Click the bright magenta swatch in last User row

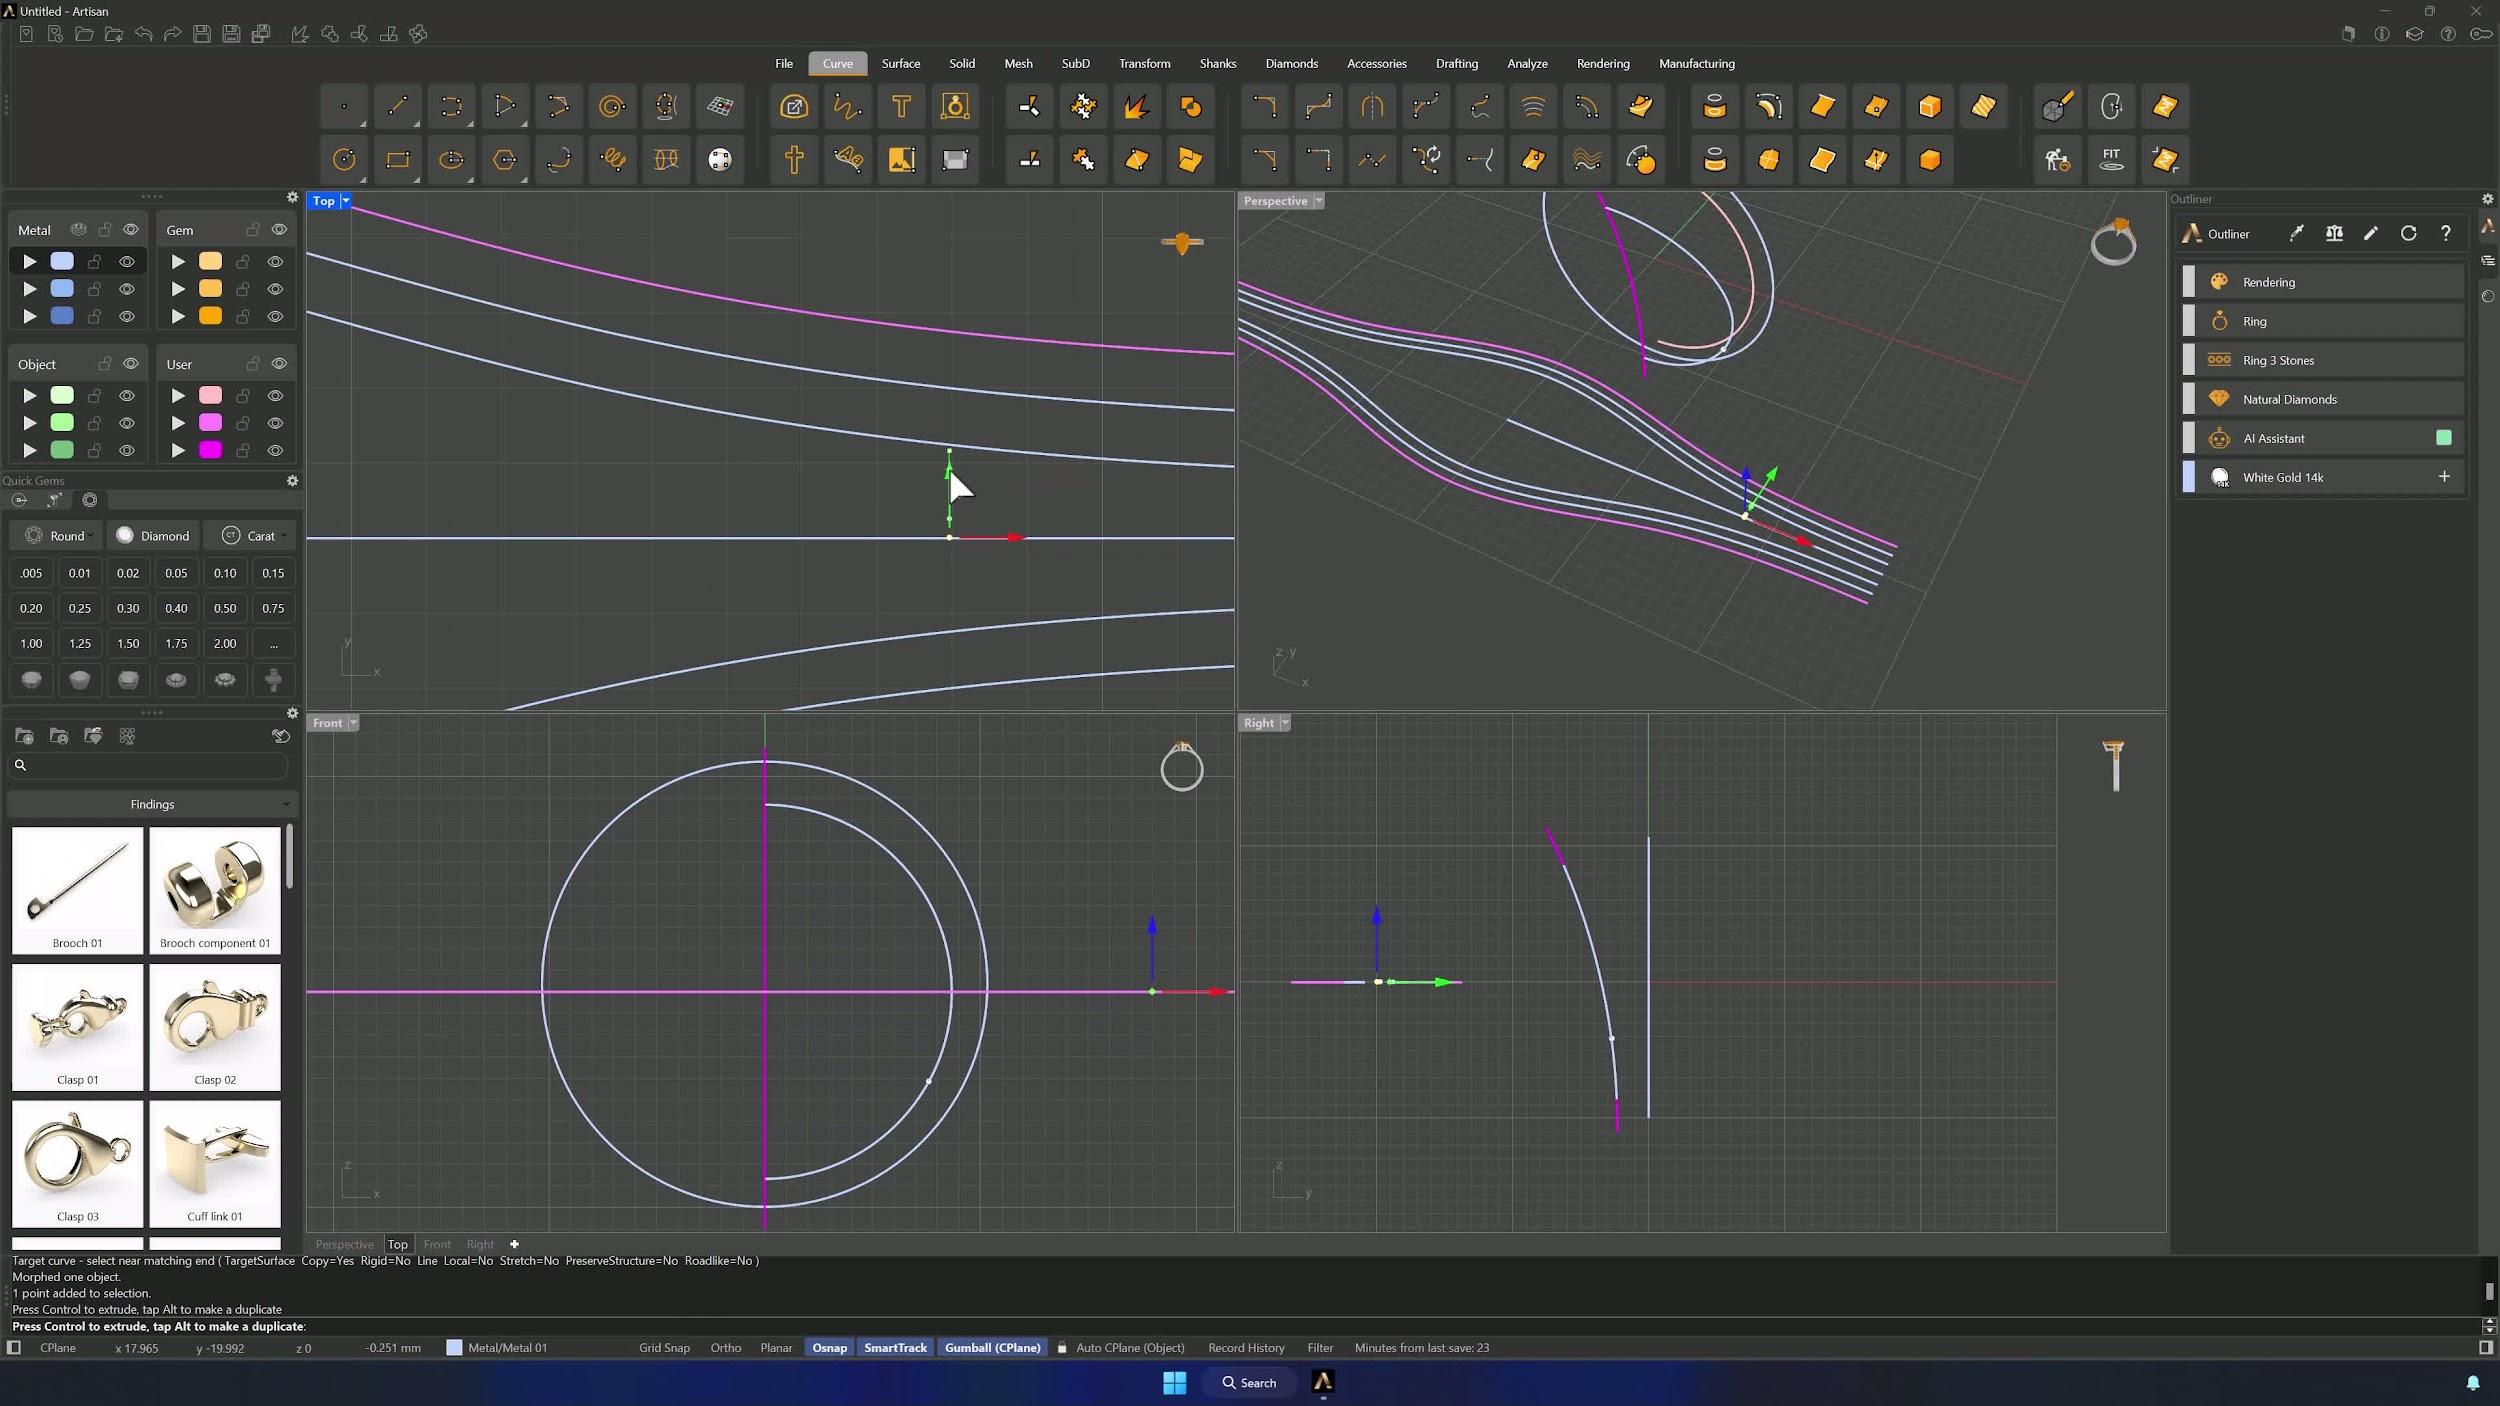210,450
